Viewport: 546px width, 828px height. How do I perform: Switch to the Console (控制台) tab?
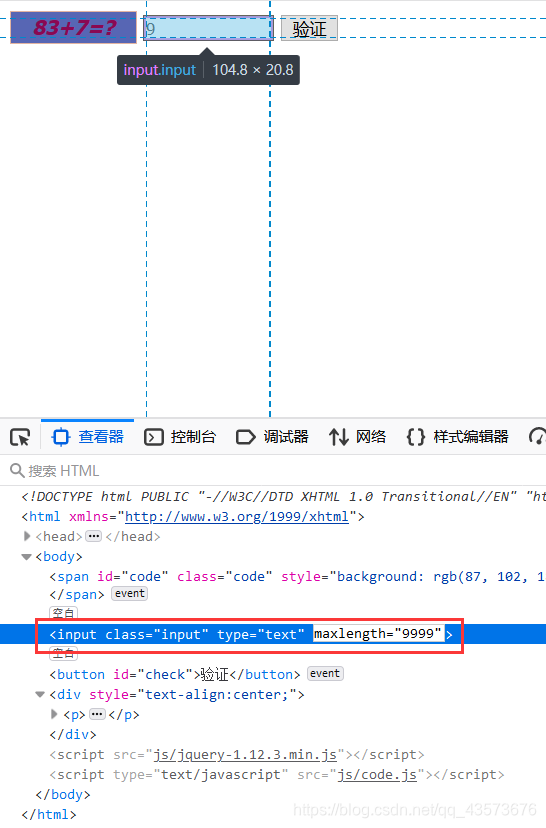(x=180, y=437)
